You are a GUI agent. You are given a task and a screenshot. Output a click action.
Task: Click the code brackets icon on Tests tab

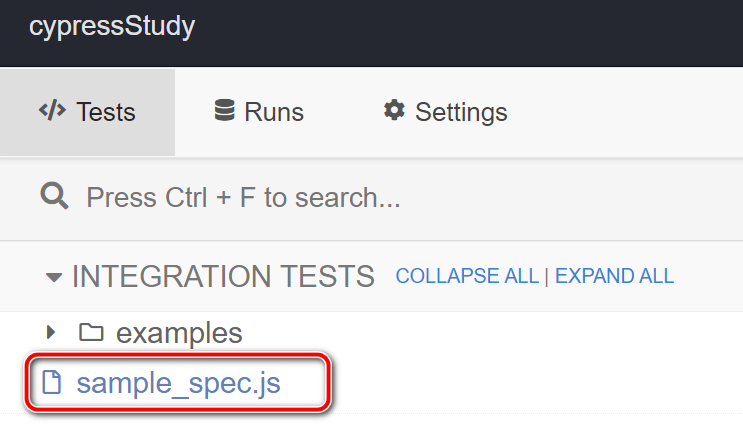[52, 110]
